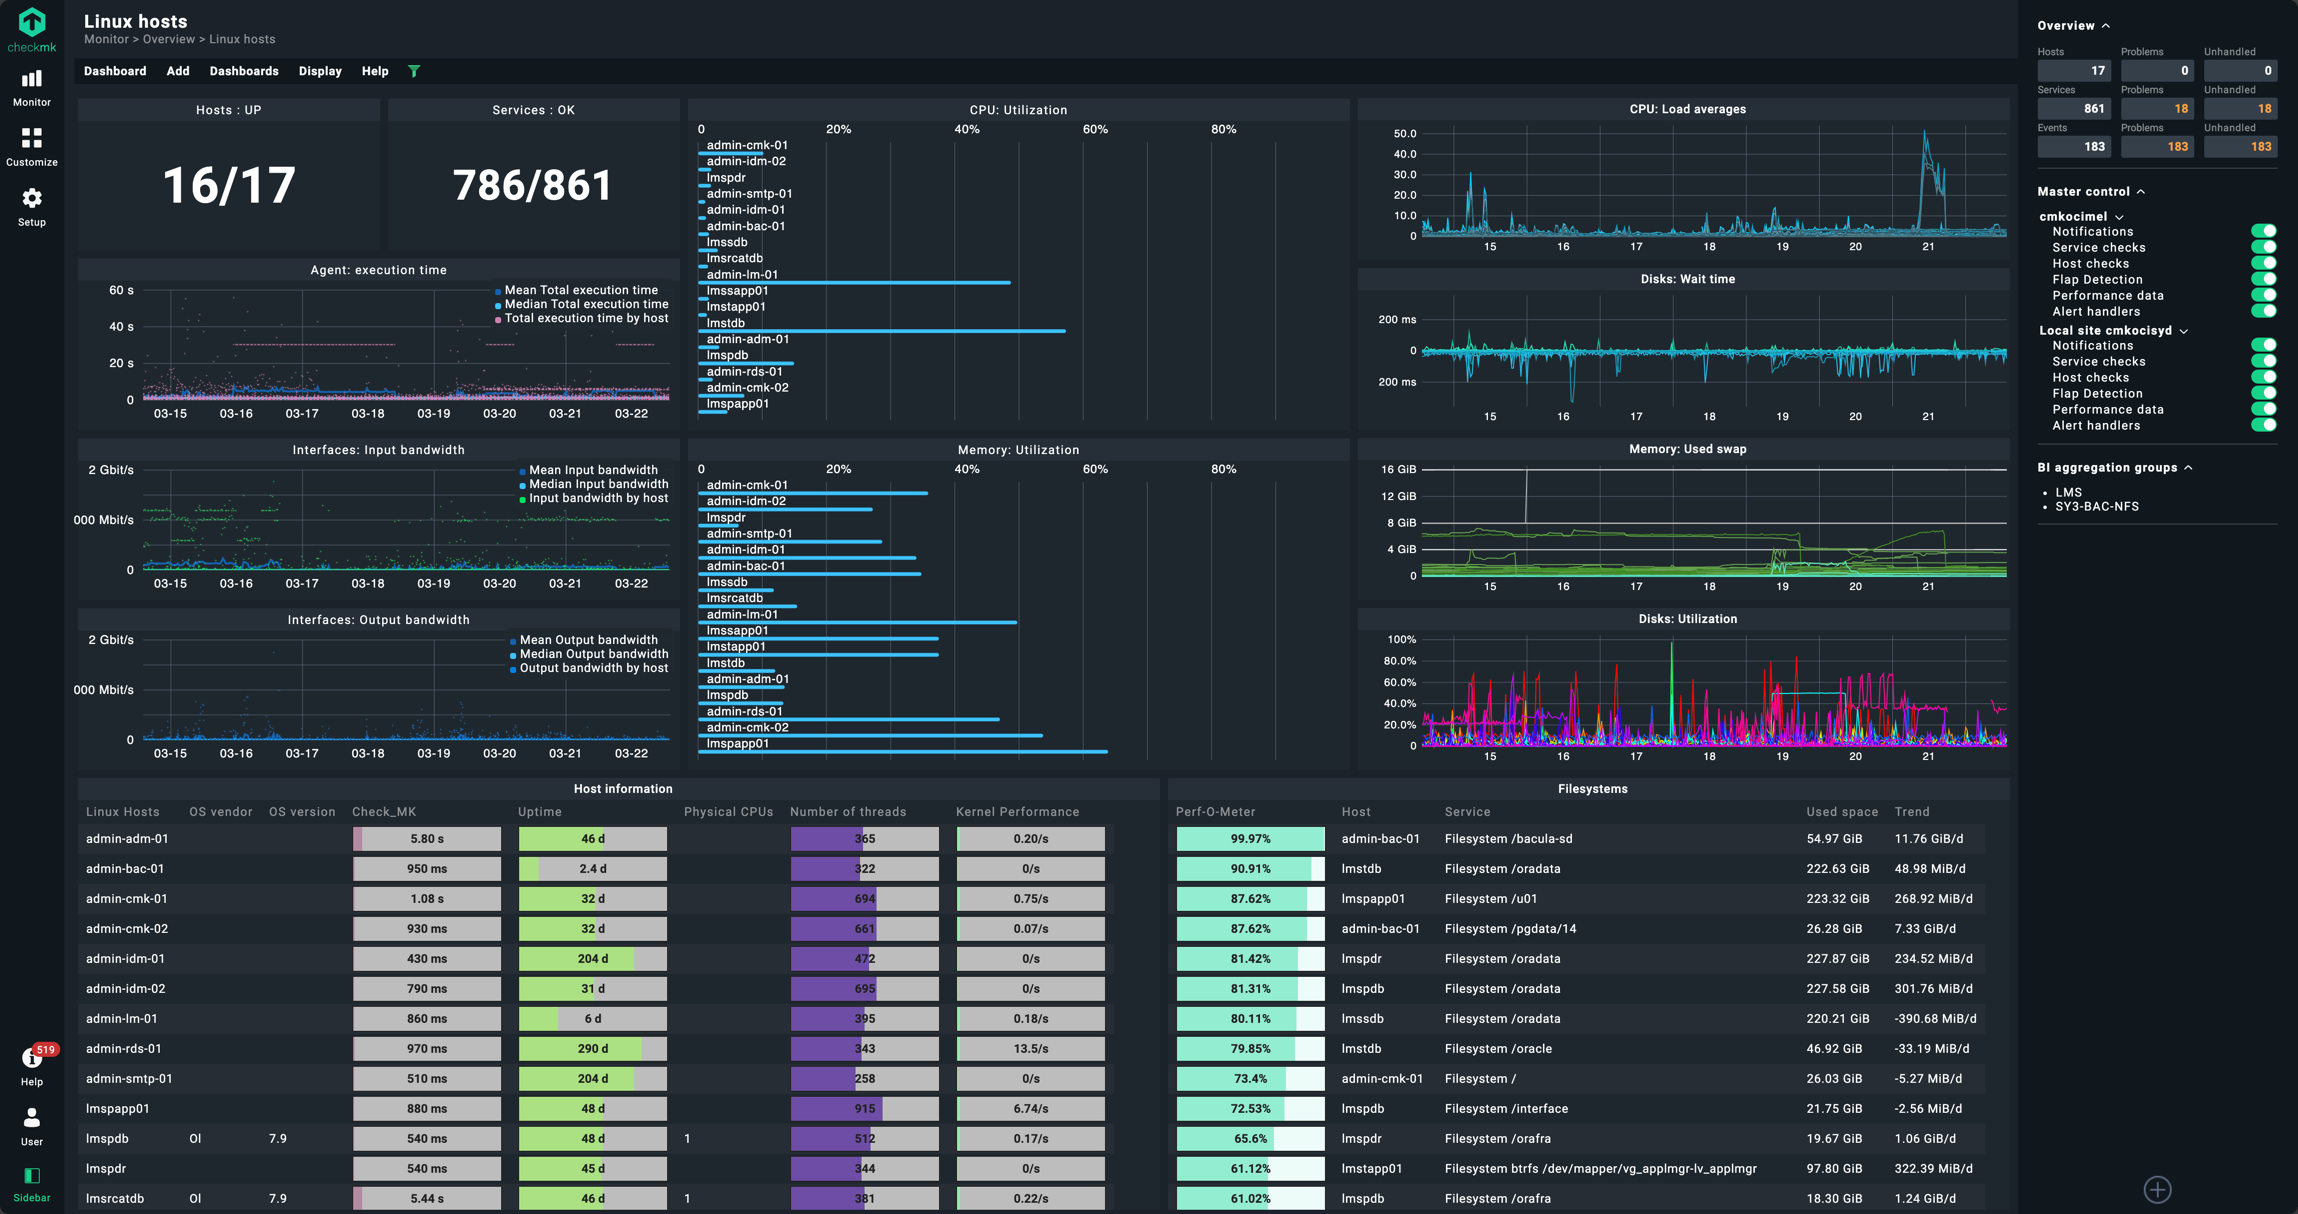The width and height of the screenshot is (2298, 1214).
Task: Click the green filter funnel icon
Action: tap(414, 71)
